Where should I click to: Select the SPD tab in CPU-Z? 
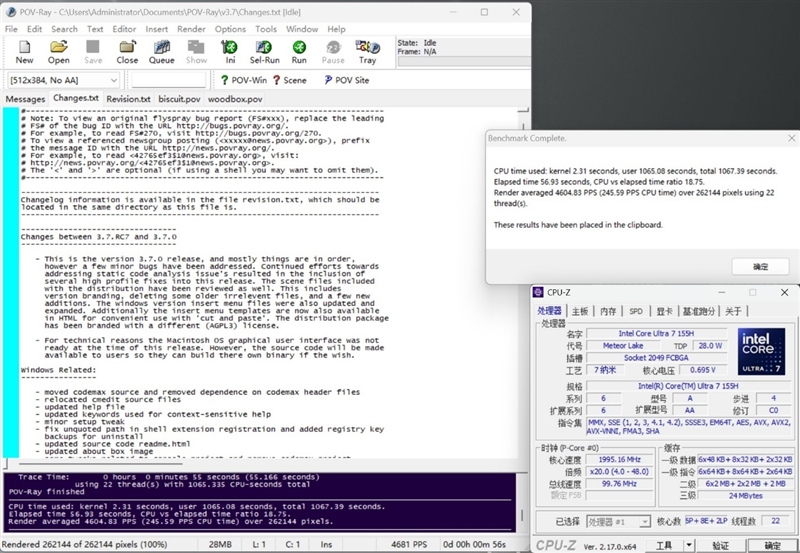[x=634, y=311]
